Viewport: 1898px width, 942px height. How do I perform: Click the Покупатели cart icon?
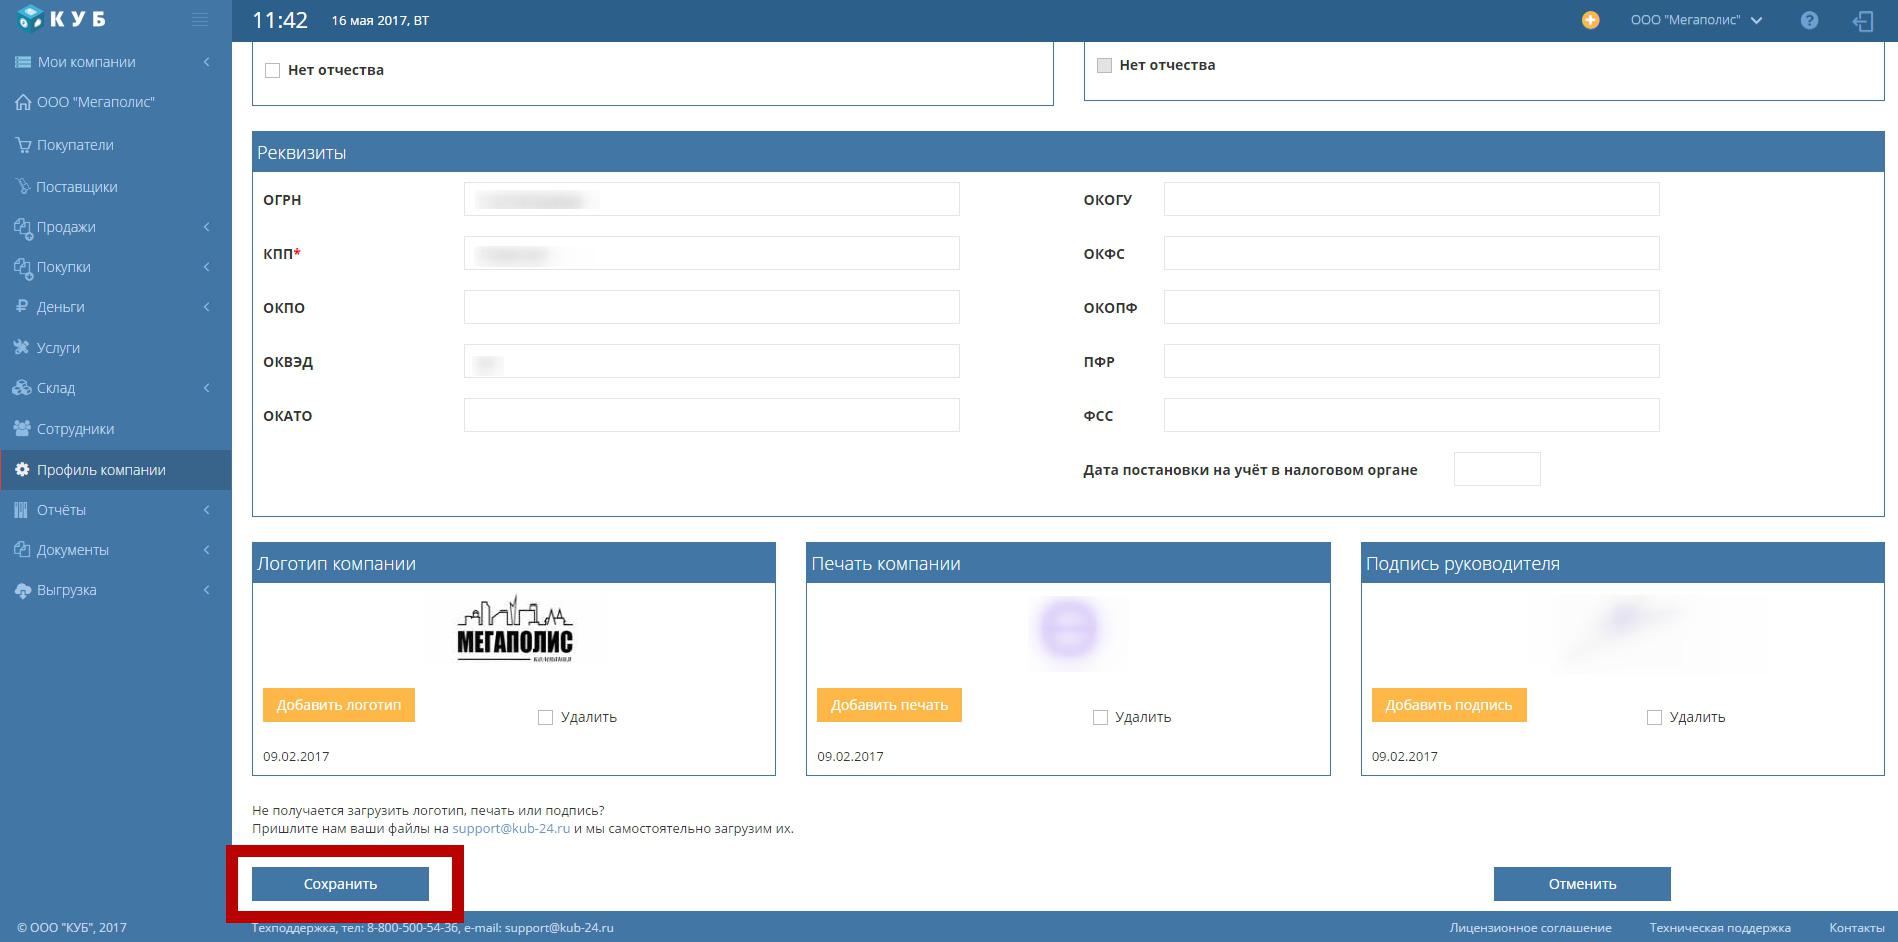click(x=23, y=145)
